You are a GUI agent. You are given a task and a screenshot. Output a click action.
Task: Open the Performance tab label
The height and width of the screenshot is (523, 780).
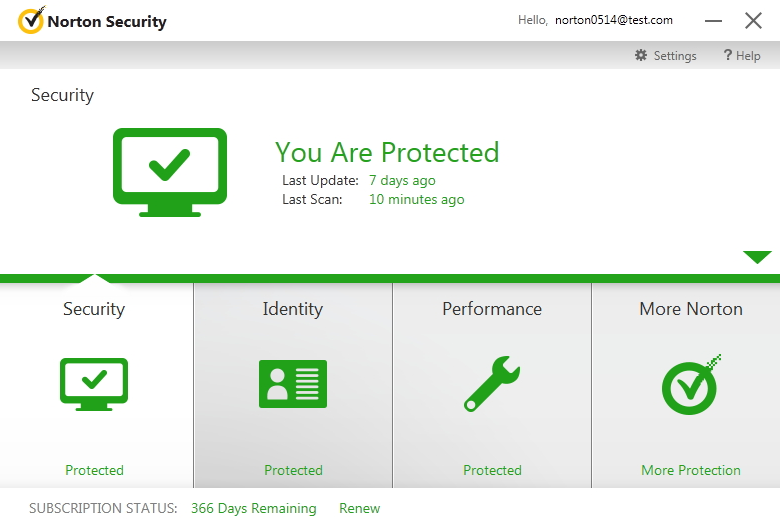492,309
